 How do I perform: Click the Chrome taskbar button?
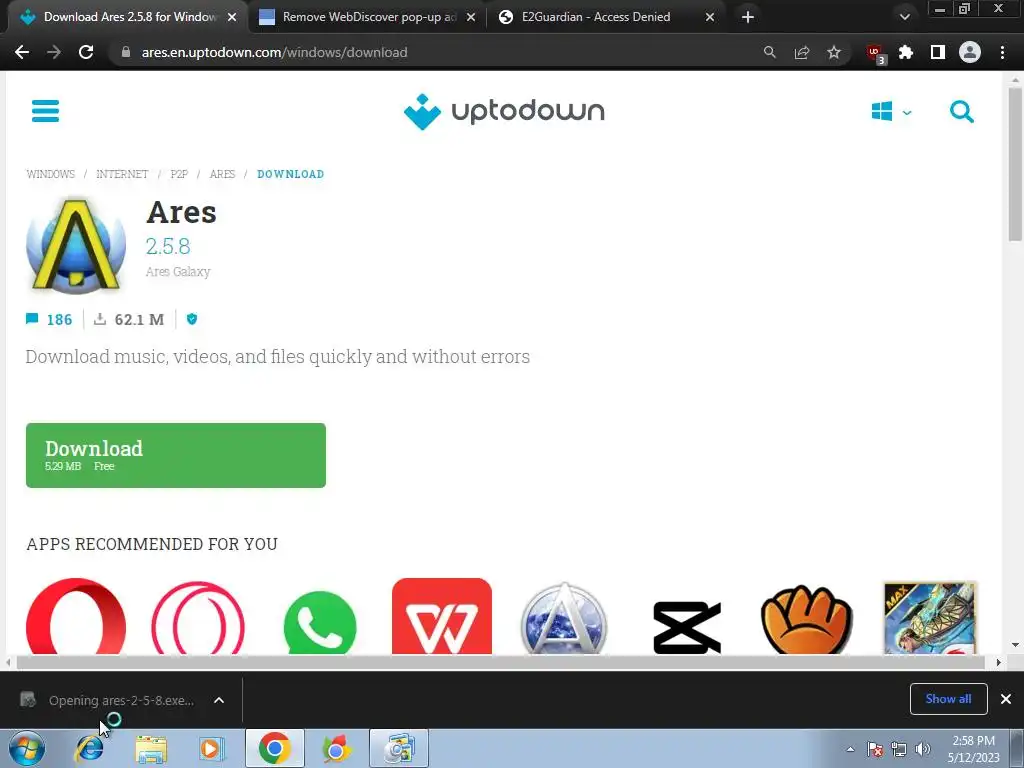(x=275, y=748)
